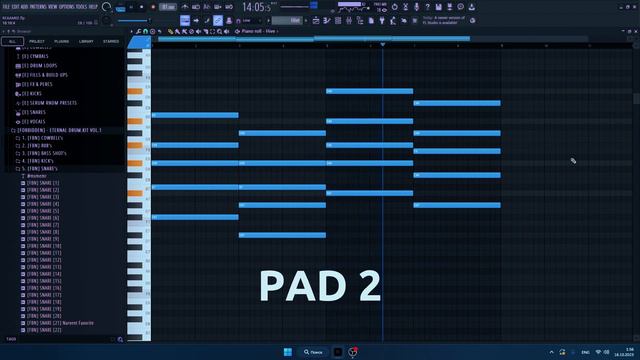Select the piano roll paint brush tool
This screenshot has height=360, width=640.
tap(178, 31)
